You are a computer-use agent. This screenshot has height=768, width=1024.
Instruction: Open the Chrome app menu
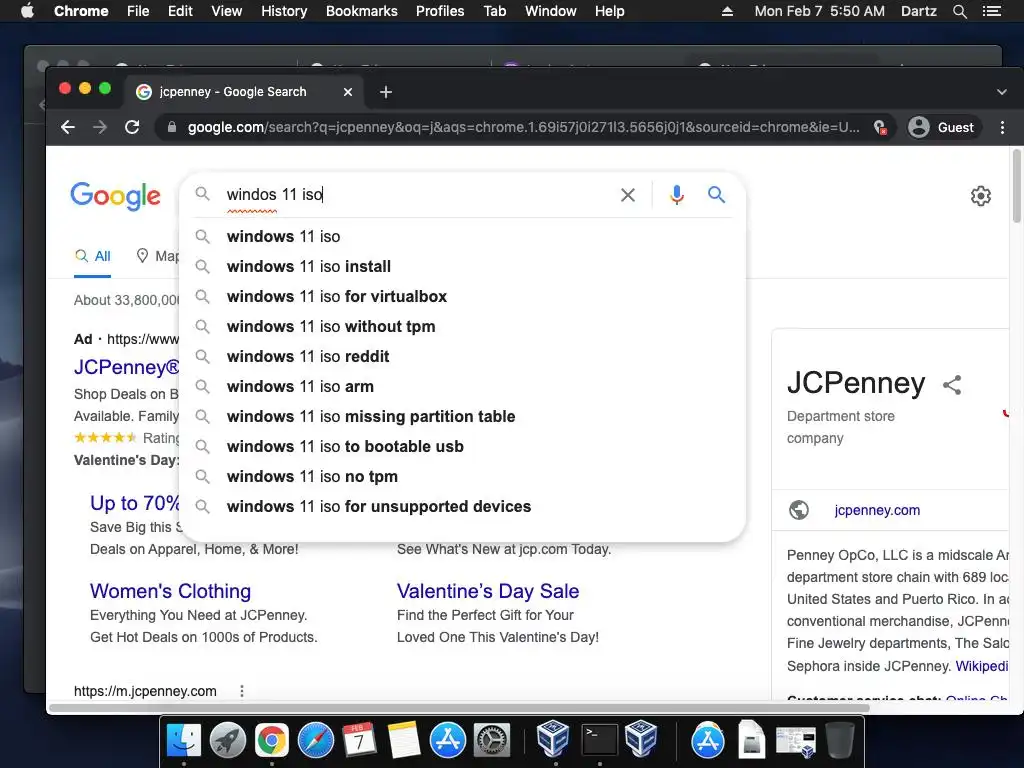coord(81,11)
